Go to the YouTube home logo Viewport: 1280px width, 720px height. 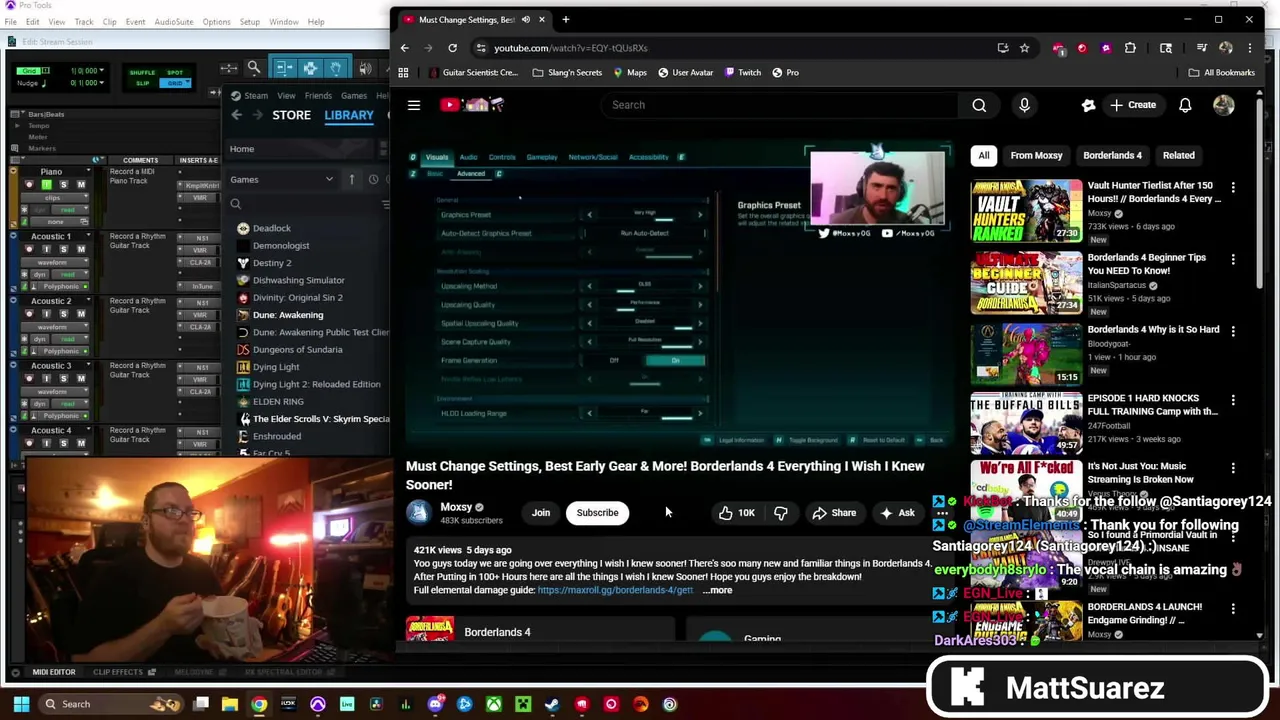tap(471, 105)
